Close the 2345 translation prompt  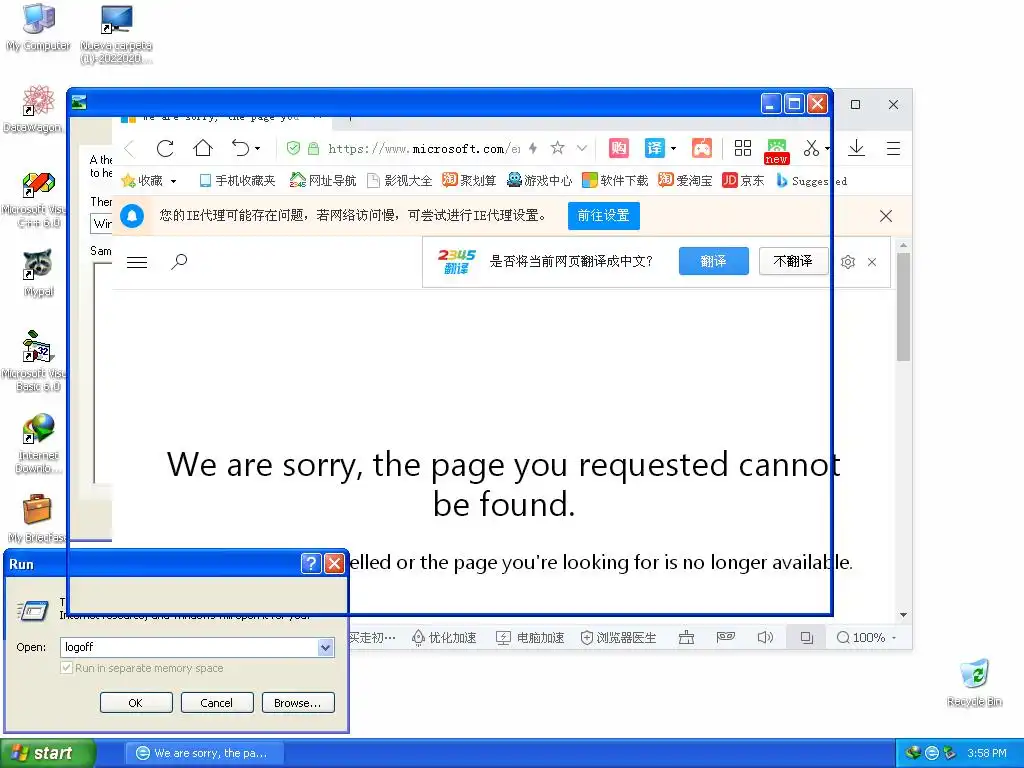872,262
